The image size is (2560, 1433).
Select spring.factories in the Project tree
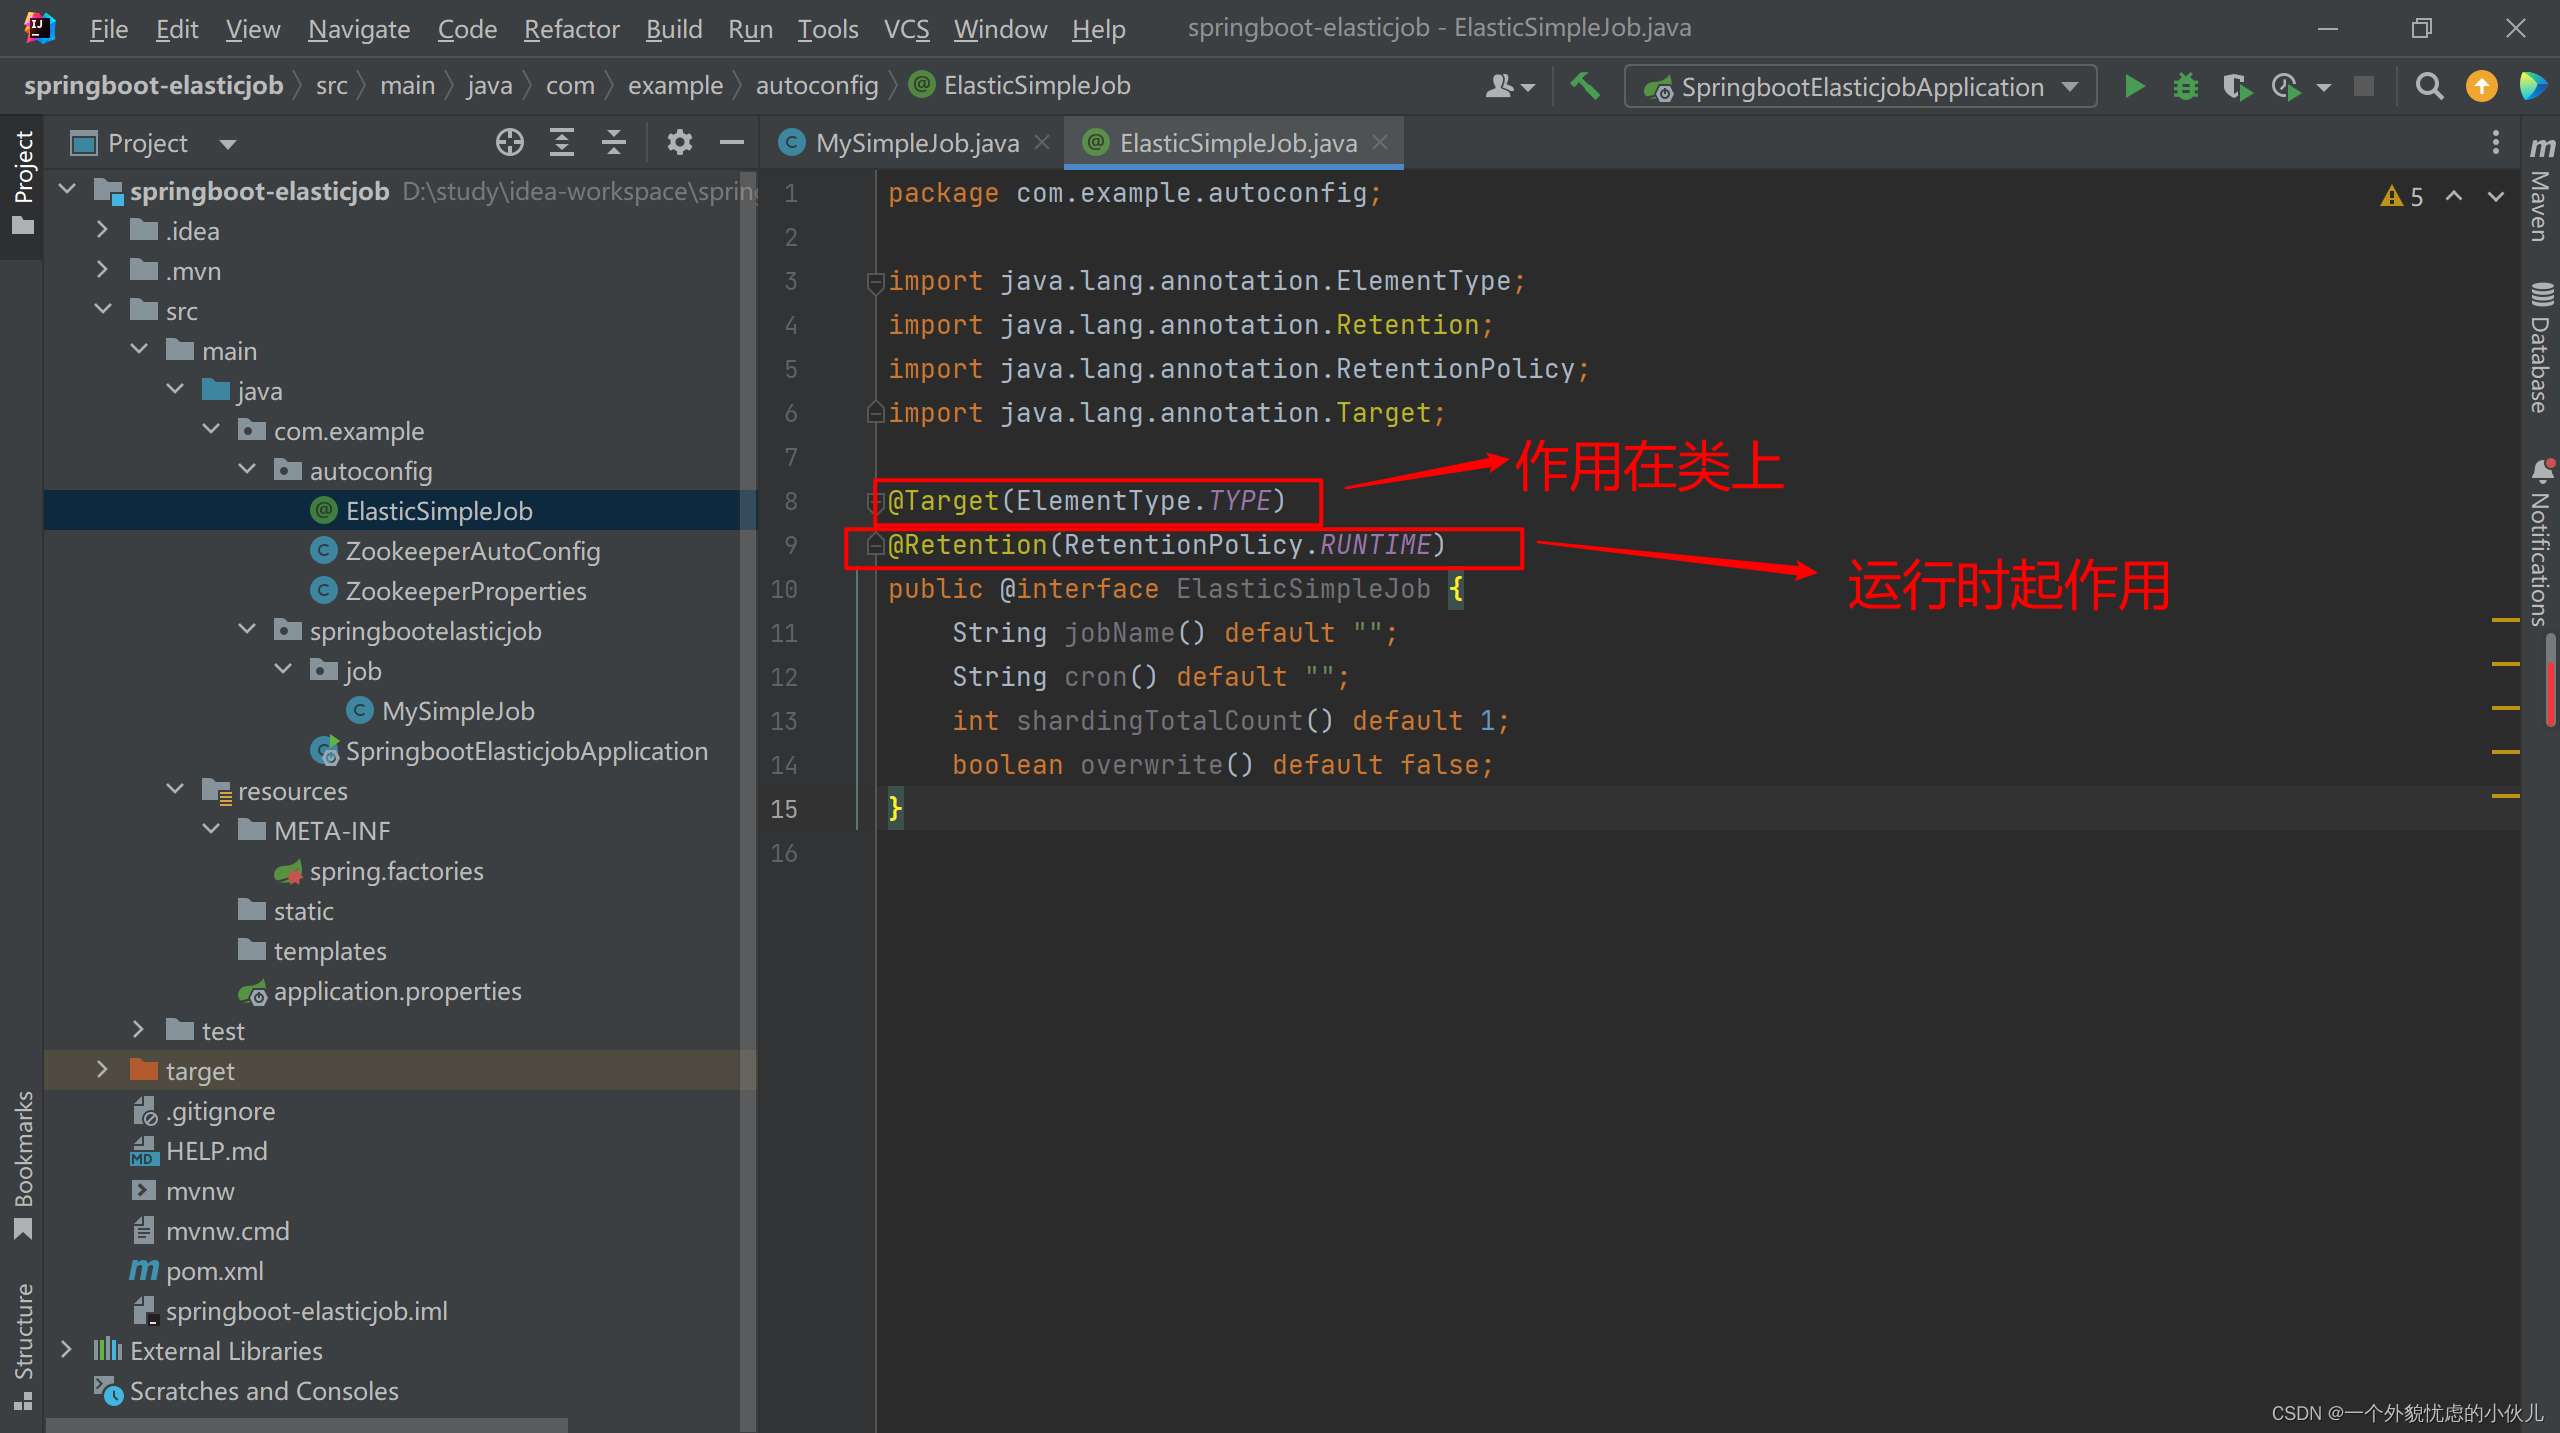click(395, 870)
